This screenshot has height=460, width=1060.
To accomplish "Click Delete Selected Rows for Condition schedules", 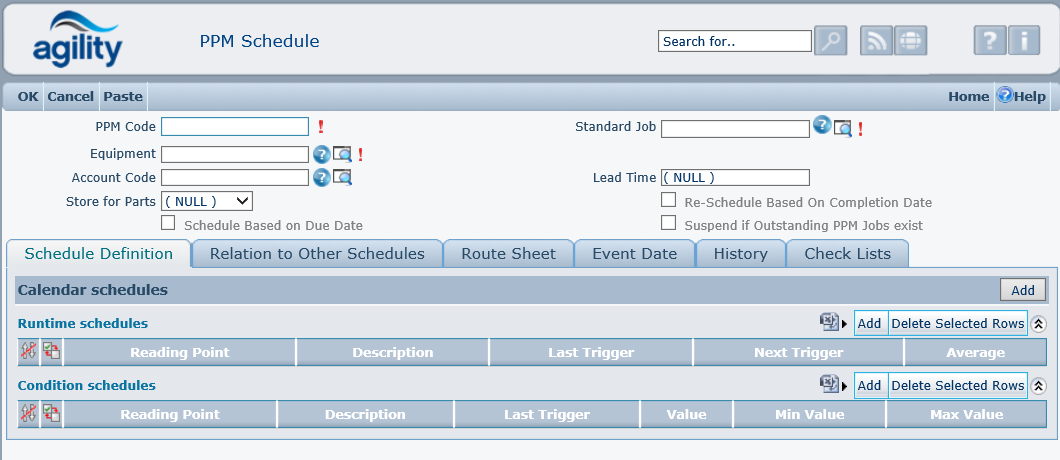I will point(957,386).
